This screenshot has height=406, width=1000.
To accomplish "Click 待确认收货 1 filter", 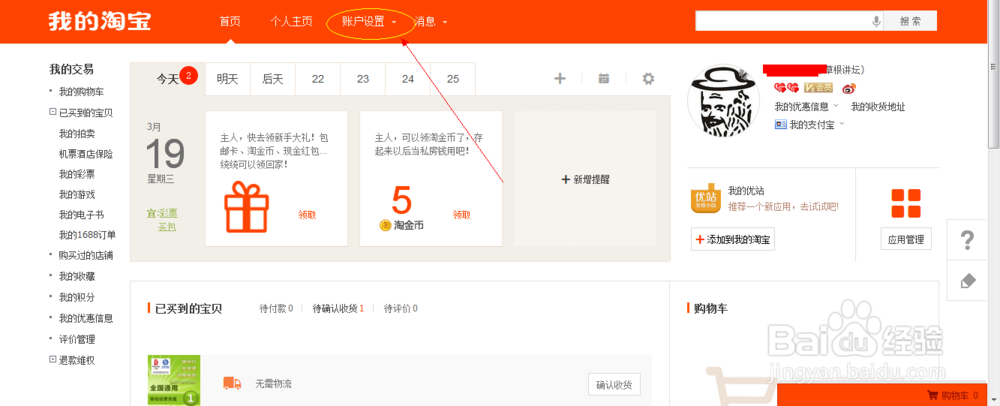I will point(338,308).
